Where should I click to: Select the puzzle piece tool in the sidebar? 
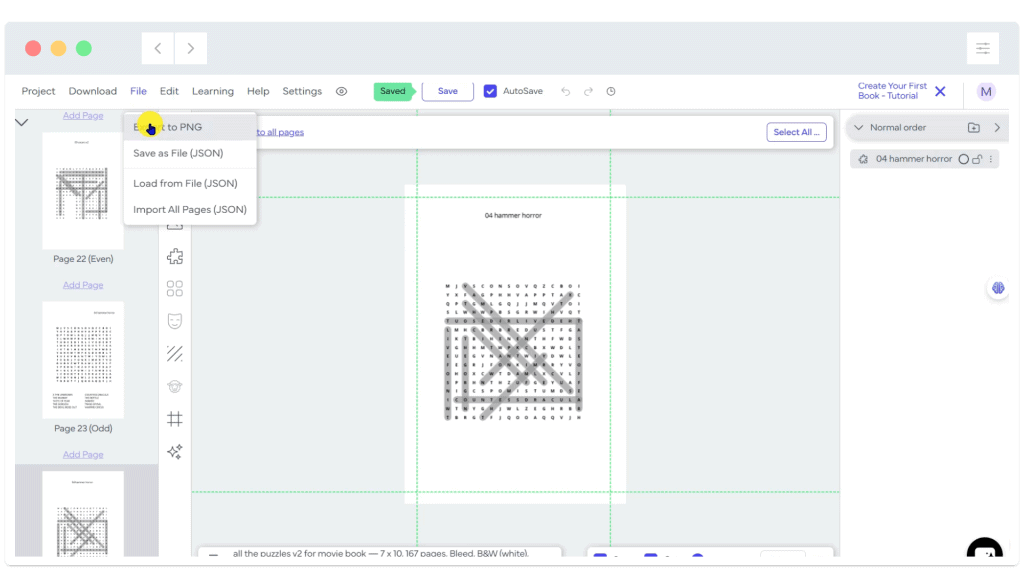click(x=174, y=257)
